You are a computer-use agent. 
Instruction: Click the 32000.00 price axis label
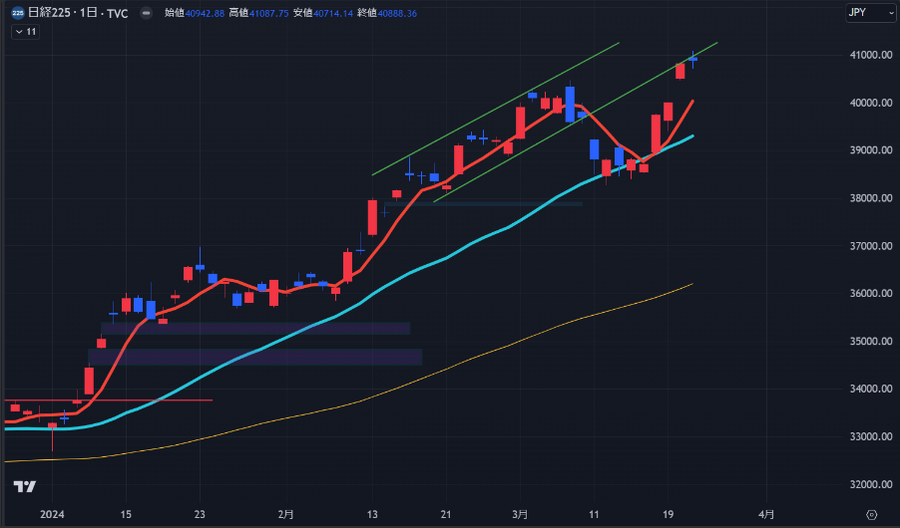(864, 485)
